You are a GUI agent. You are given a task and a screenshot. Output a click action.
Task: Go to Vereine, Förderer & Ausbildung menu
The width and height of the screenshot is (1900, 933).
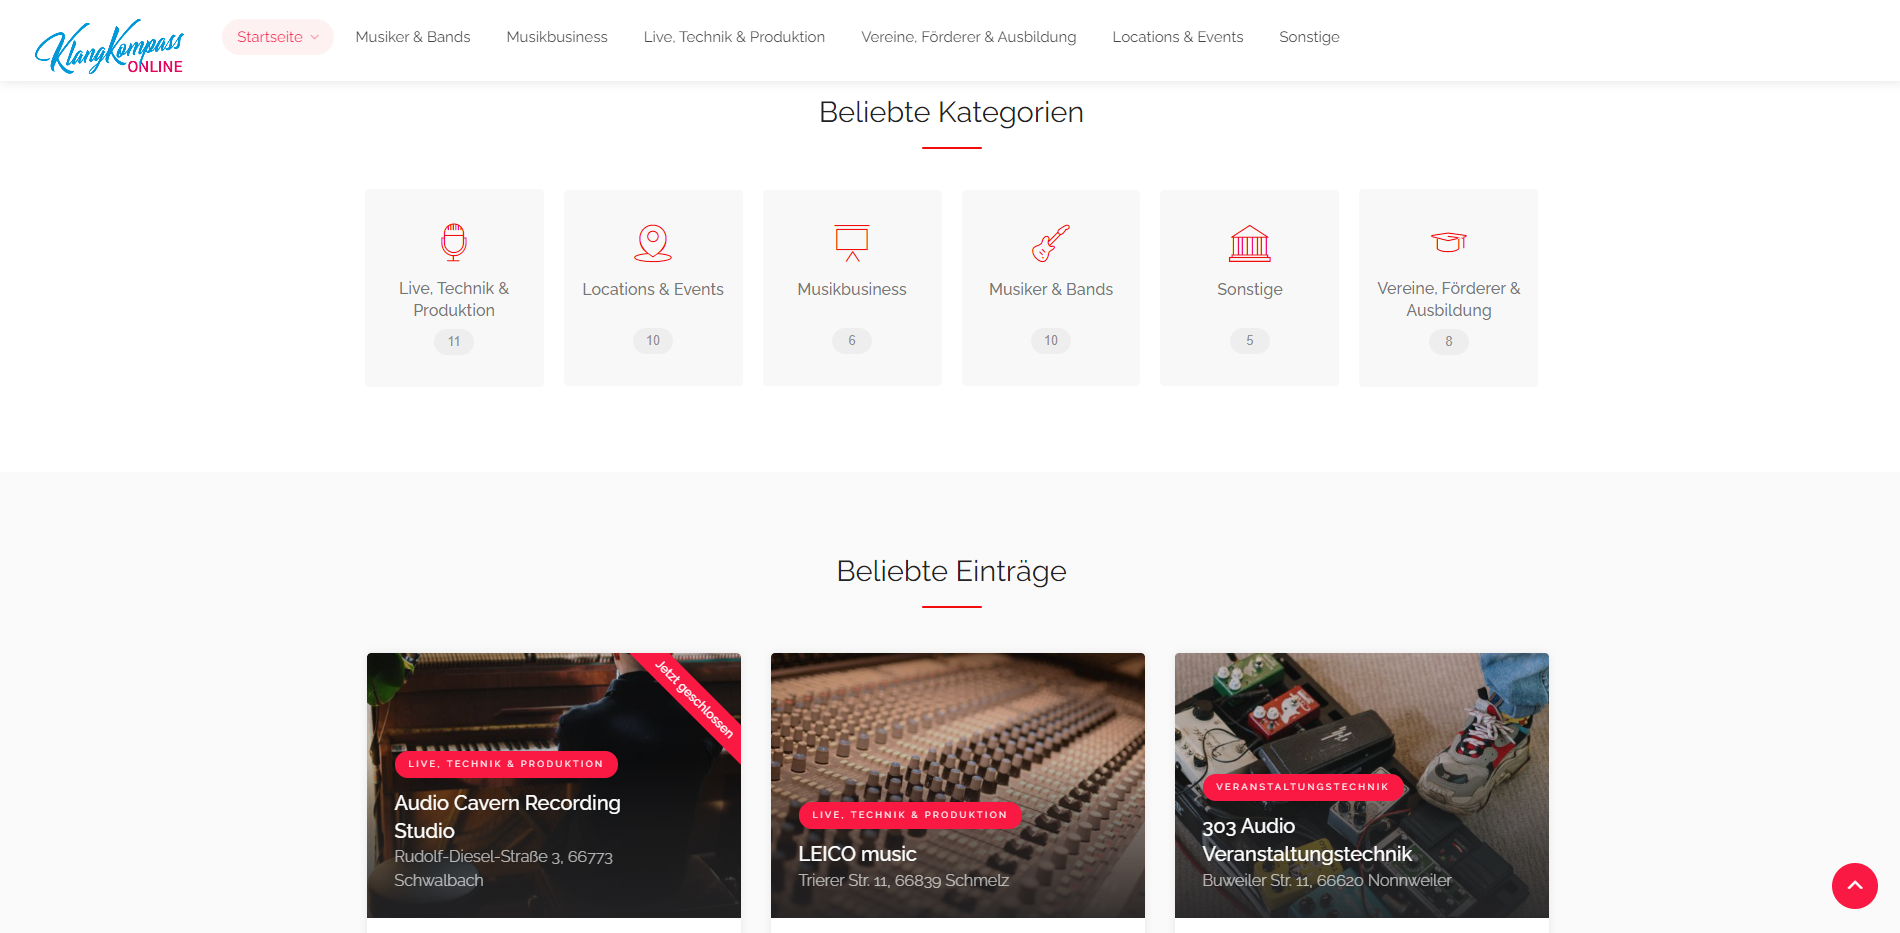[x=969, y=37]
